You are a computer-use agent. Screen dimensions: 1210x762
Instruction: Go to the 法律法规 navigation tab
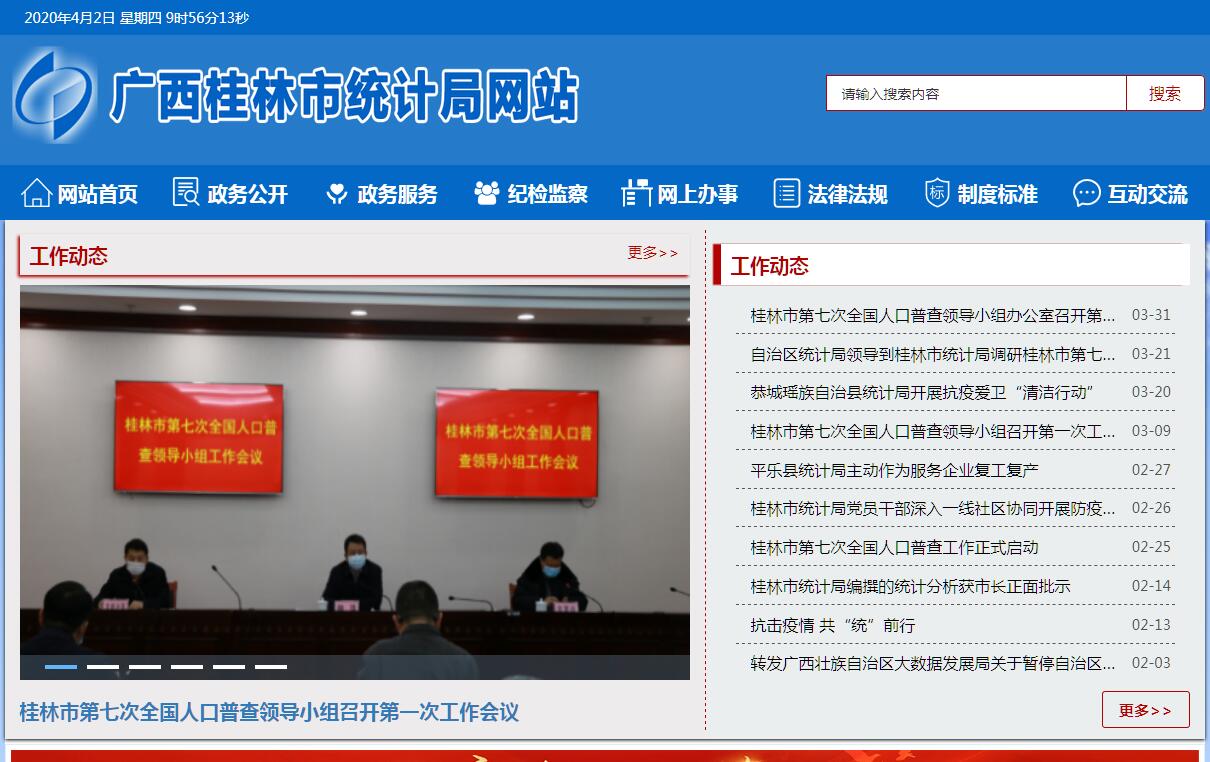847,194
